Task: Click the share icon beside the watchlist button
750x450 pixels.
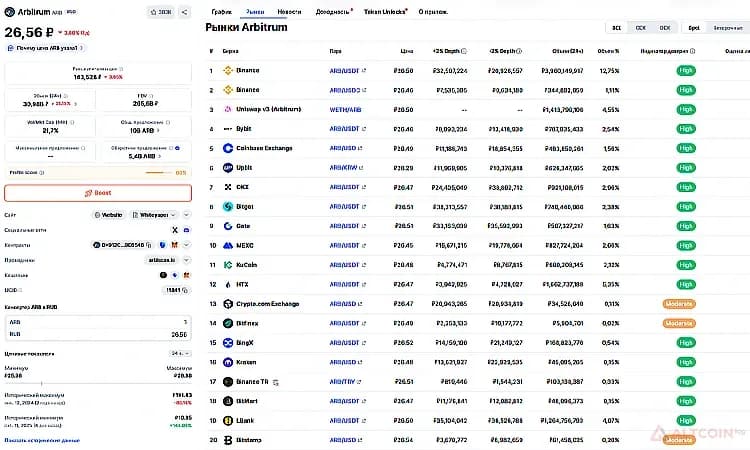Action: (185, 12)
